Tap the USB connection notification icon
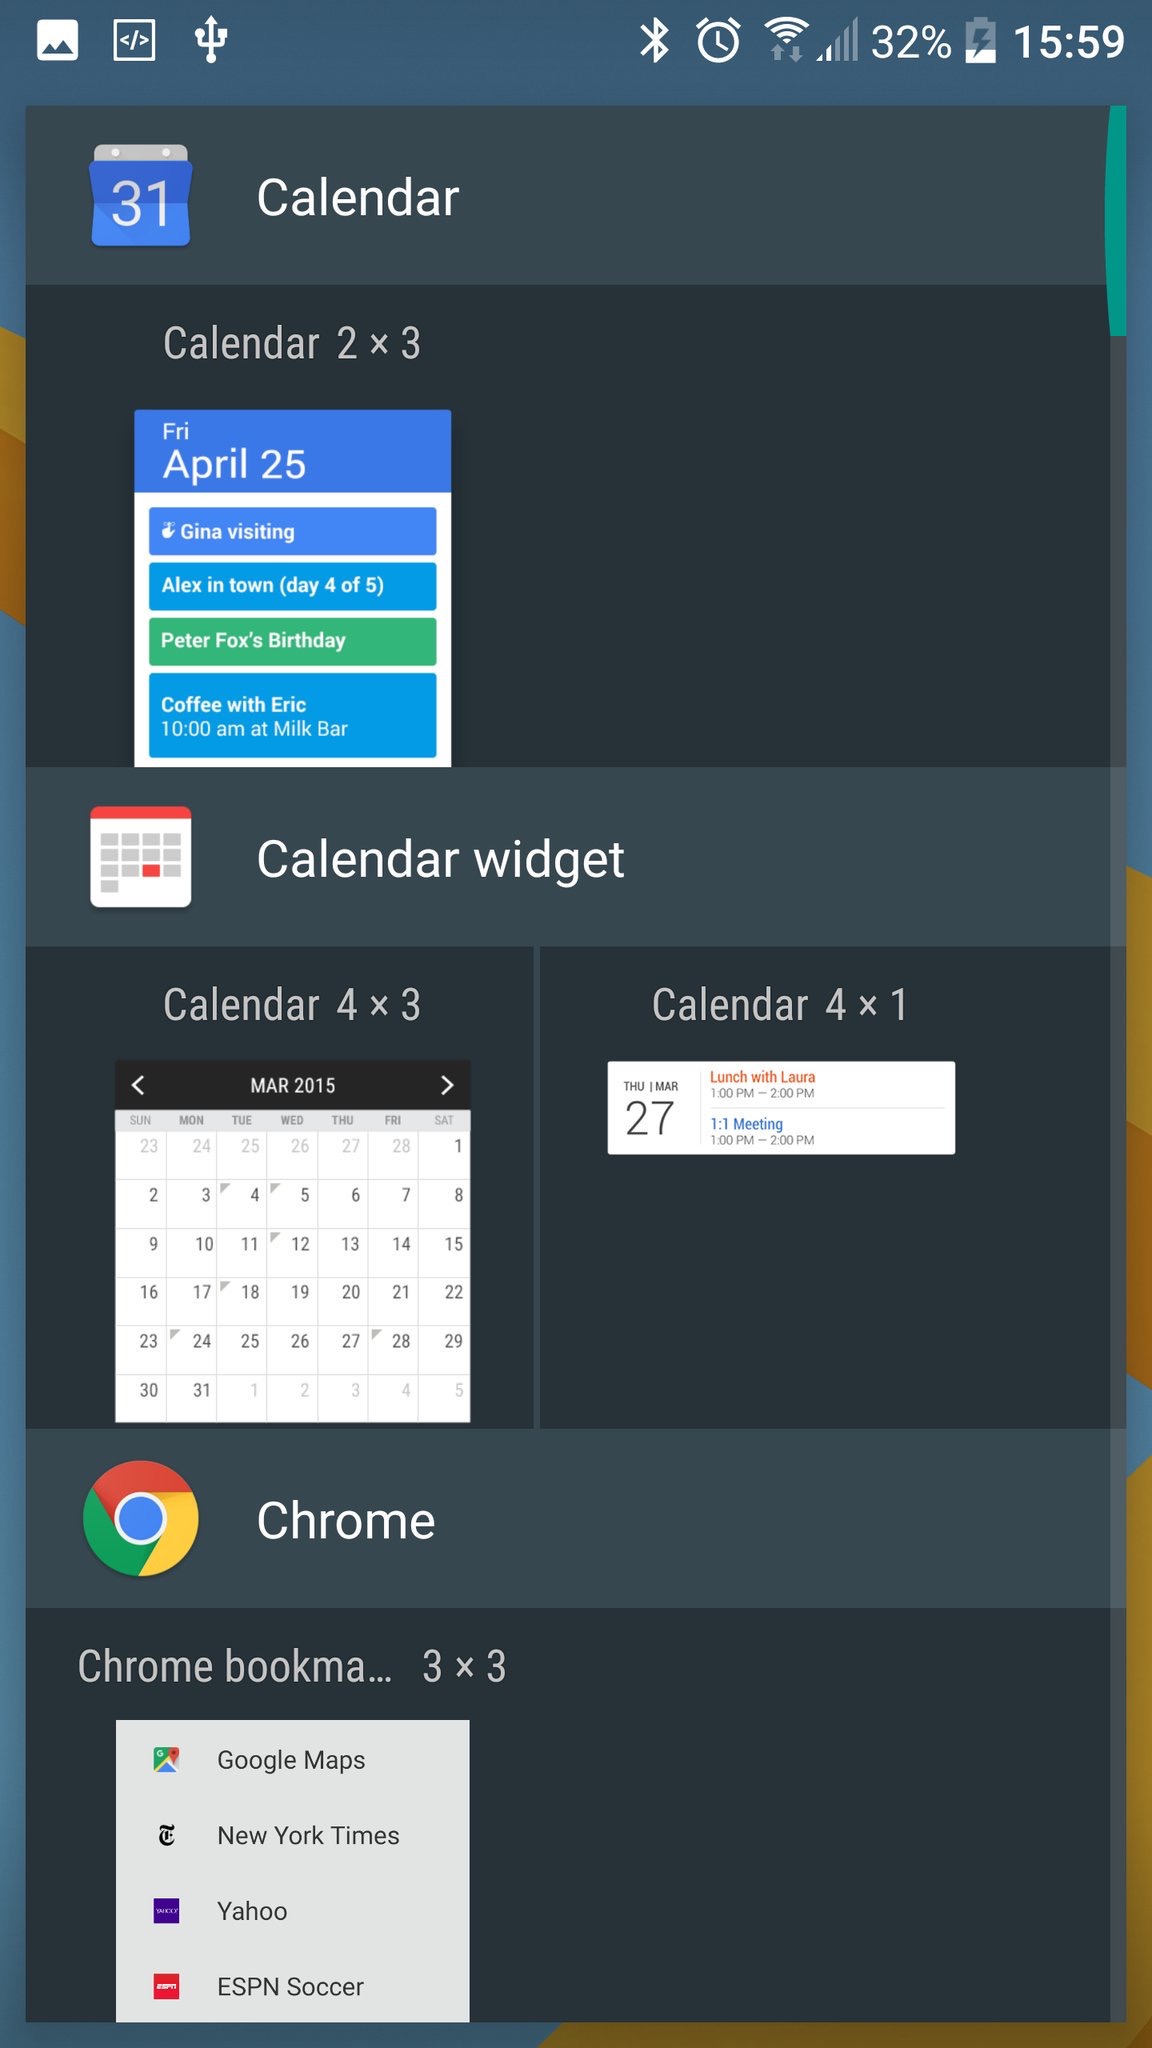 point(210,41)
